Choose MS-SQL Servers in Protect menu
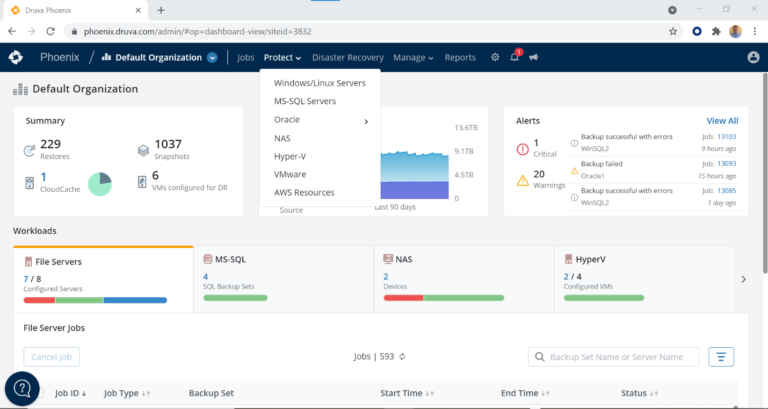Image resolution: width=768 pixels, height=409 pixels. (304, 101)
